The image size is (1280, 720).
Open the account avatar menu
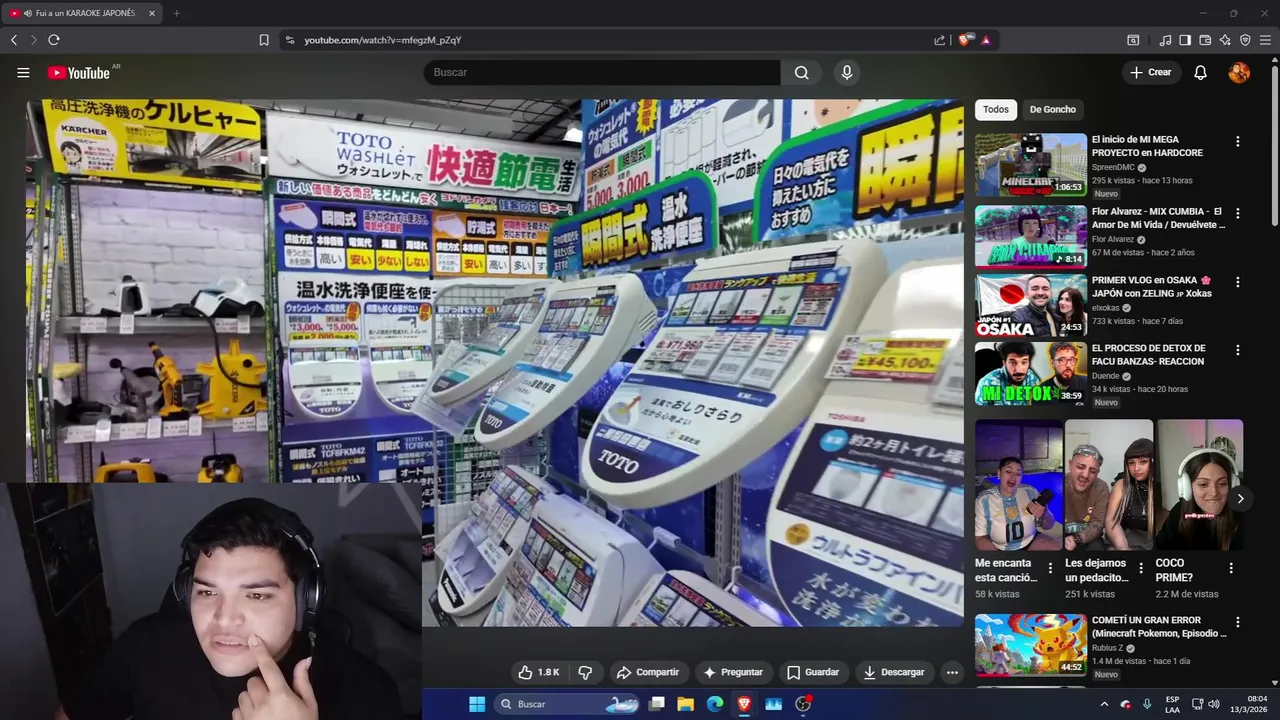1239,72
